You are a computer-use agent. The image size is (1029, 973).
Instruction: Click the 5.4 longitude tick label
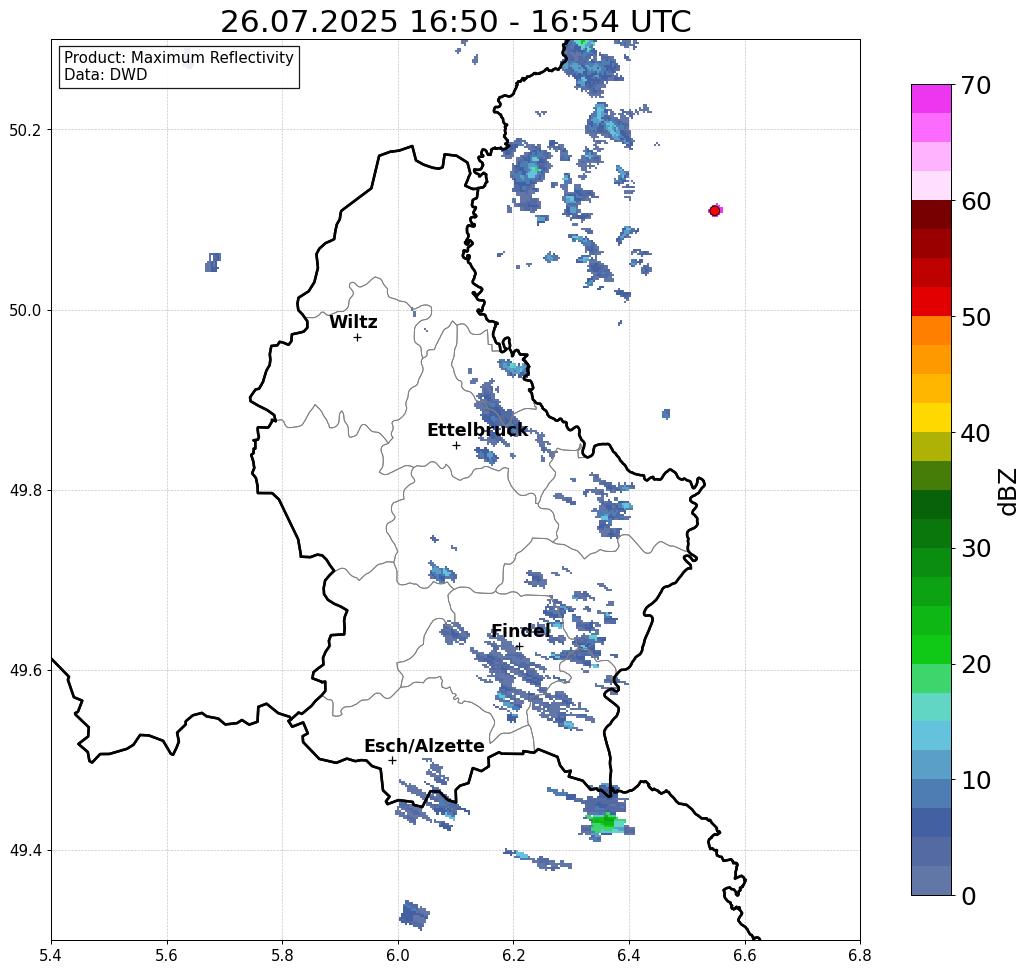(x=51, y=955)
